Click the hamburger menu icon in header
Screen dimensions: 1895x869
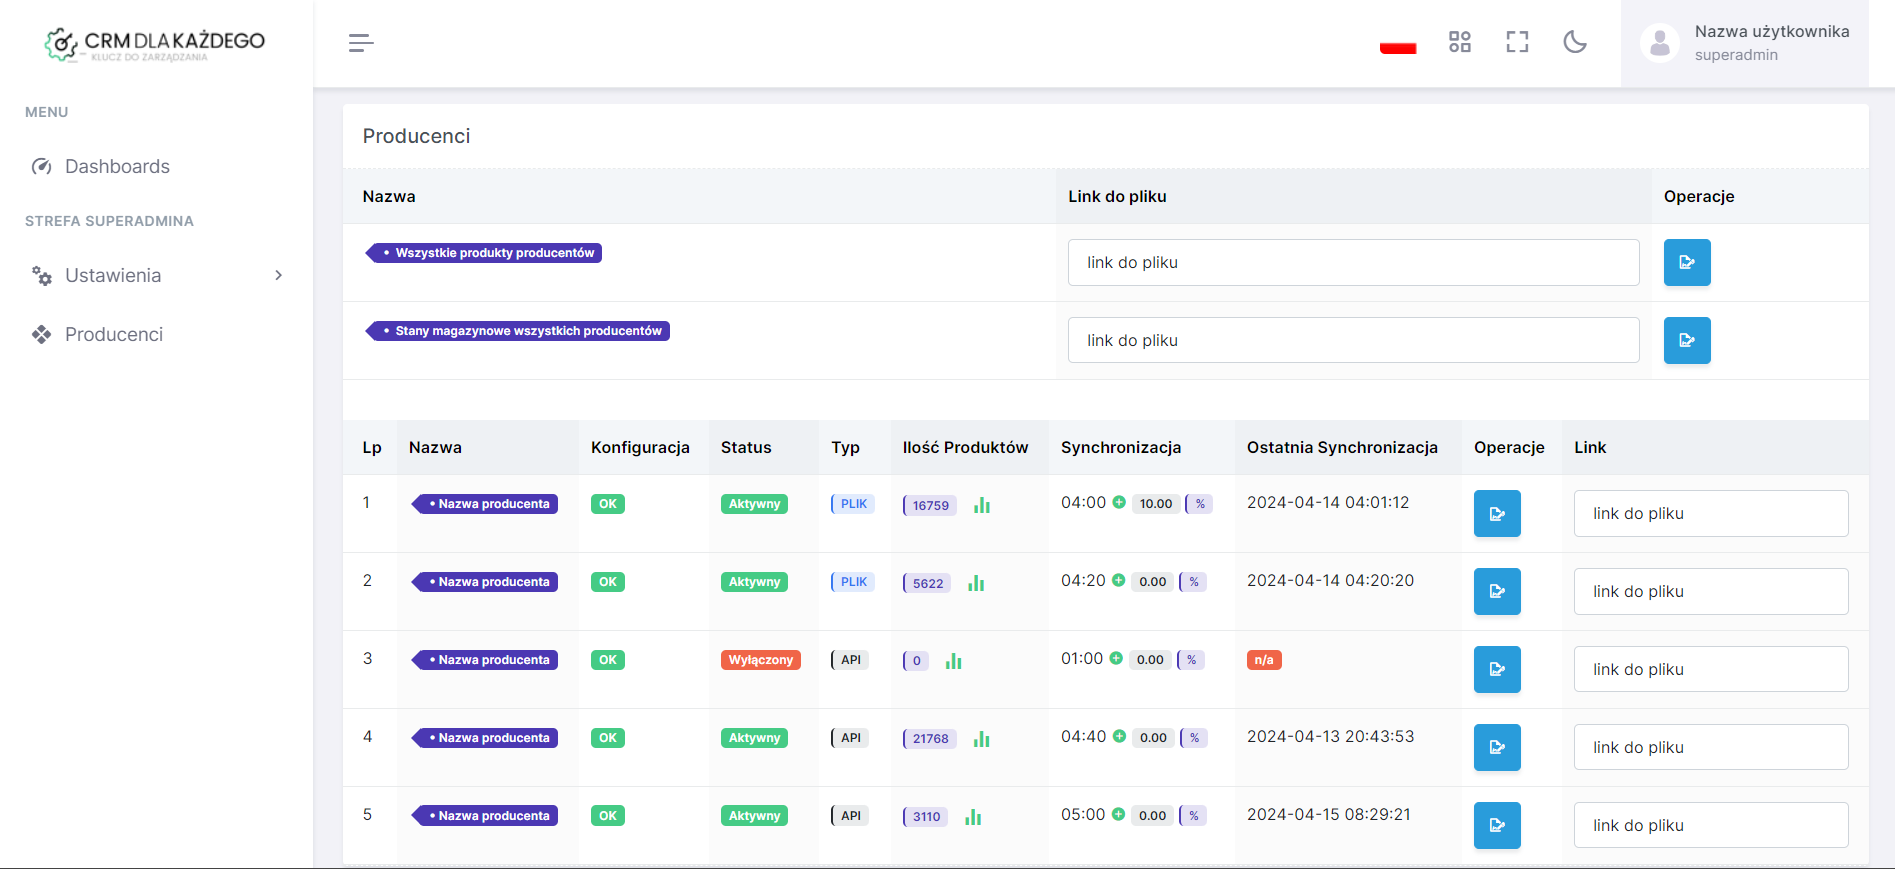(361, 43)
